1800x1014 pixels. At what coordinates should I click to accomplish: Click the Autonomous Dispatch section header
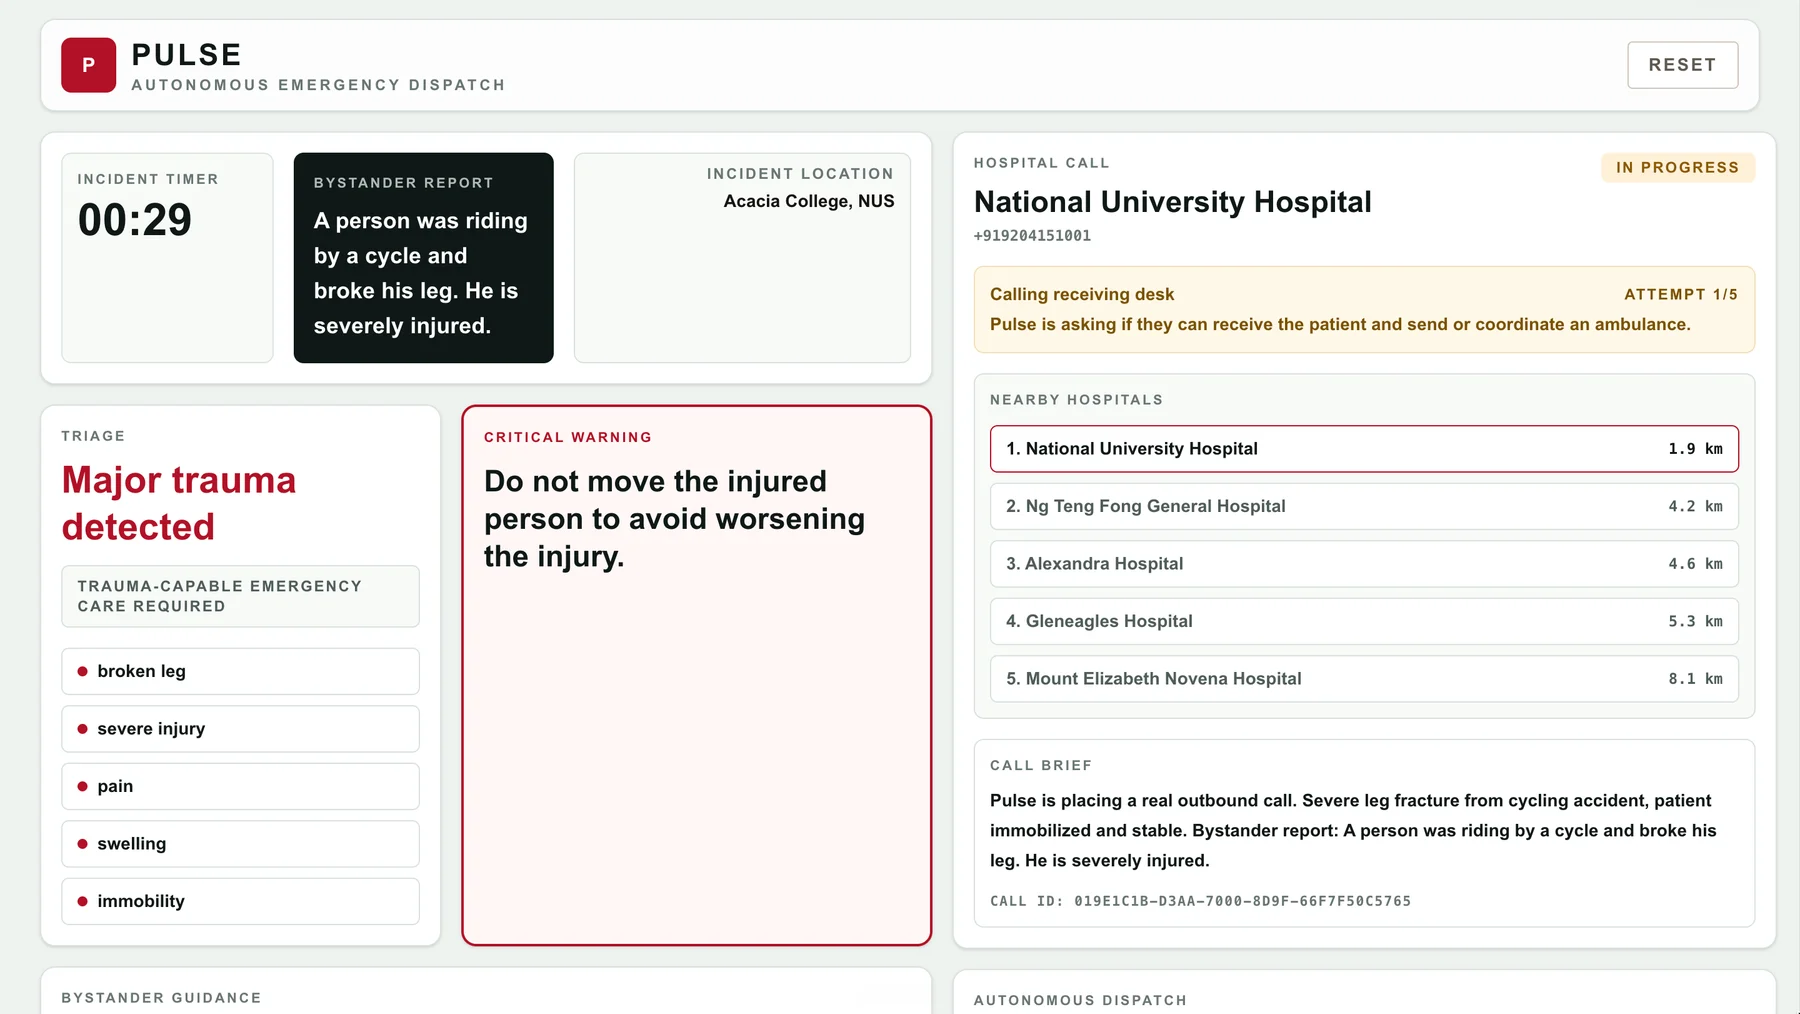click(1080, 1000)
